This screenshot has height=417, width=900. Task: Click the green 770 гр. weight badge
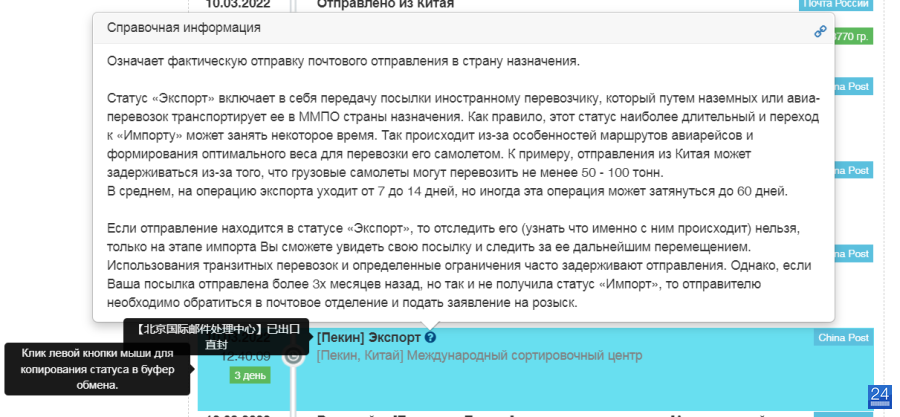(x=854, y=37)
